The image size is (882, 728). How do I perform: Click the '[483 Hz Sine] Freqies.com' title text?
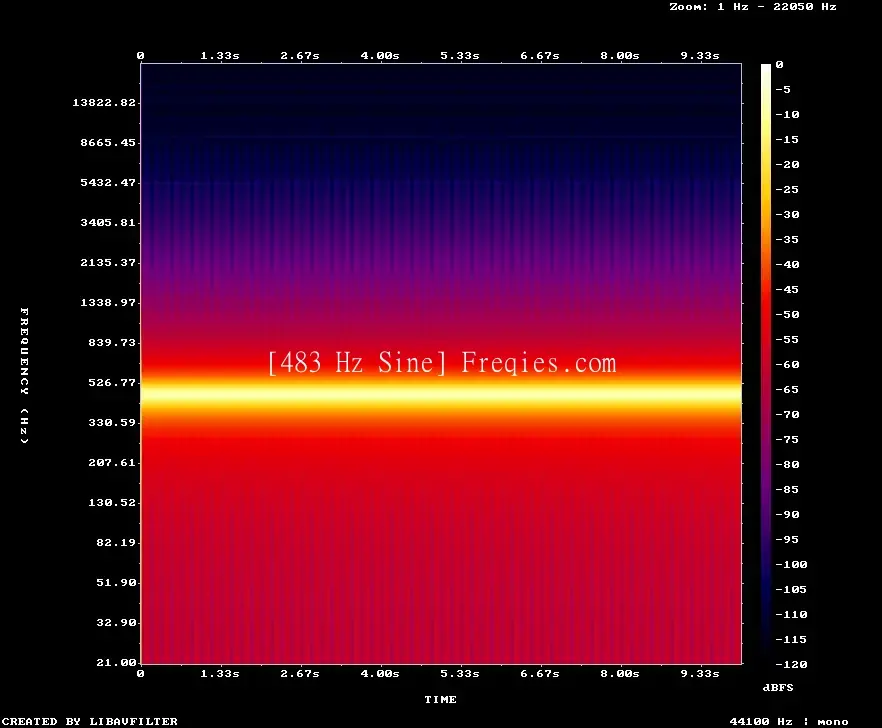coord(442,362)
